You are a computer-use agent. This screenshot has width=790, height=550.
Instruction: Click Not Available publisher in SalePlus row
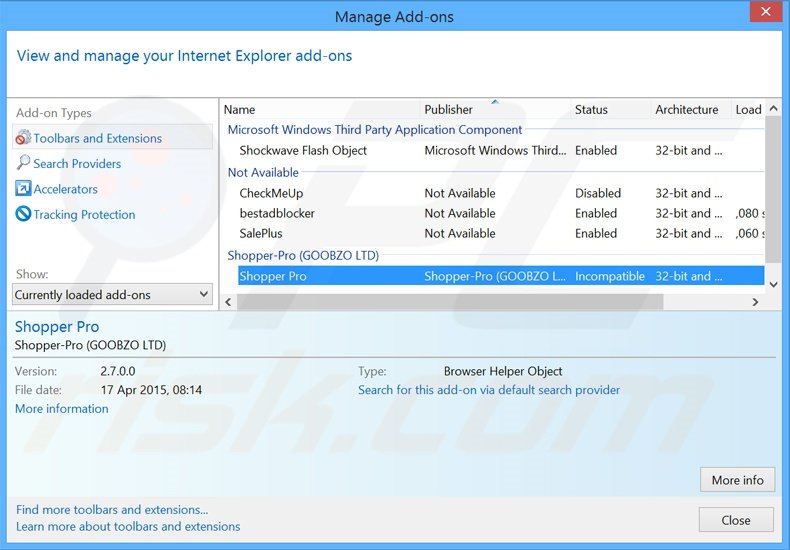(459, 233)
